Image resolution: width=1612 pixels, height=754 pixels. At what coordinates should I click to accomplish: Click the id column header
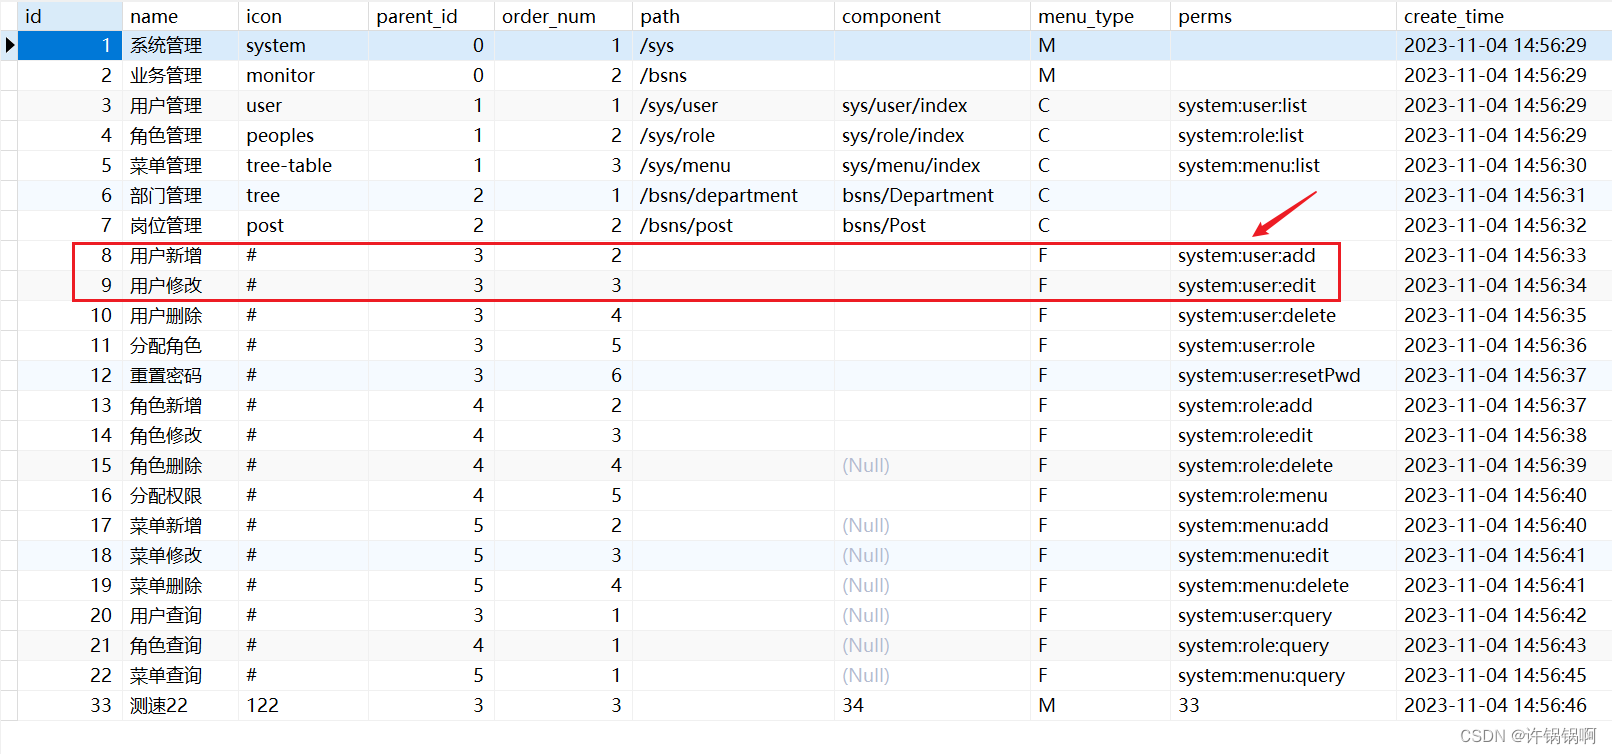tap(69, 16)
